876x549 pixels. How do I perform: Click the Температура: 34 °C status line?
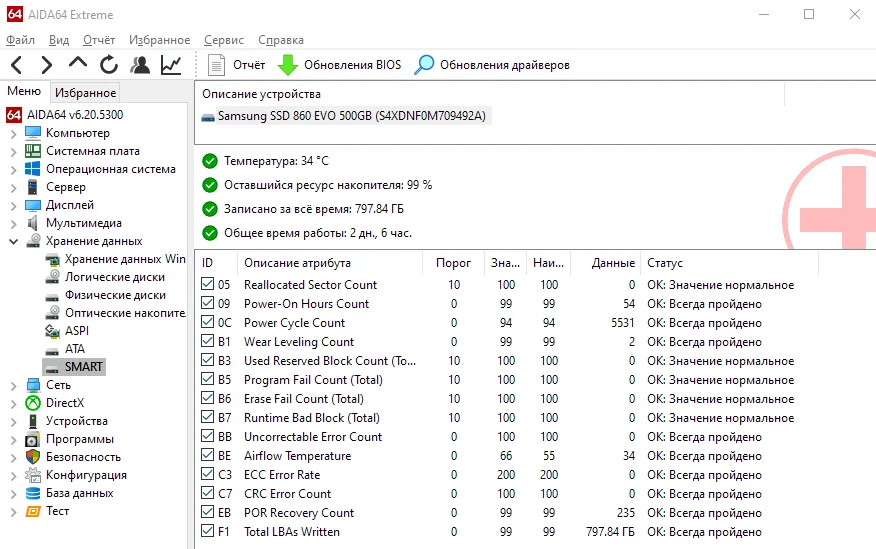click(276, 161)
